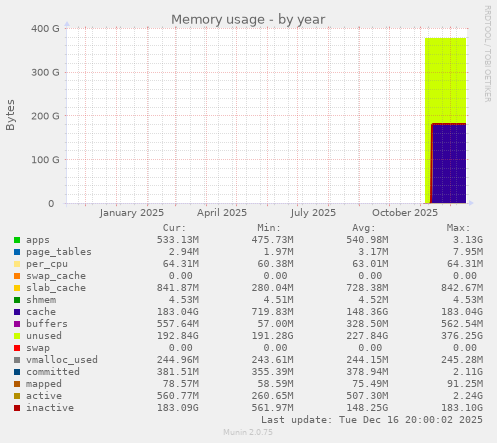Click the 'Last update' timestamp line
Viewport: 497px width, 443px height.
372,420
